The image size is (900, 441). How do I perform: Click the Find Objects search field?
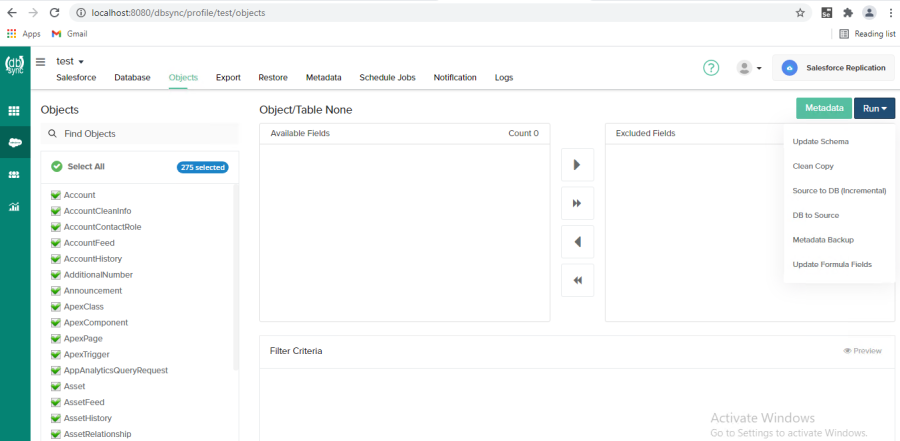tap(140, 133)
